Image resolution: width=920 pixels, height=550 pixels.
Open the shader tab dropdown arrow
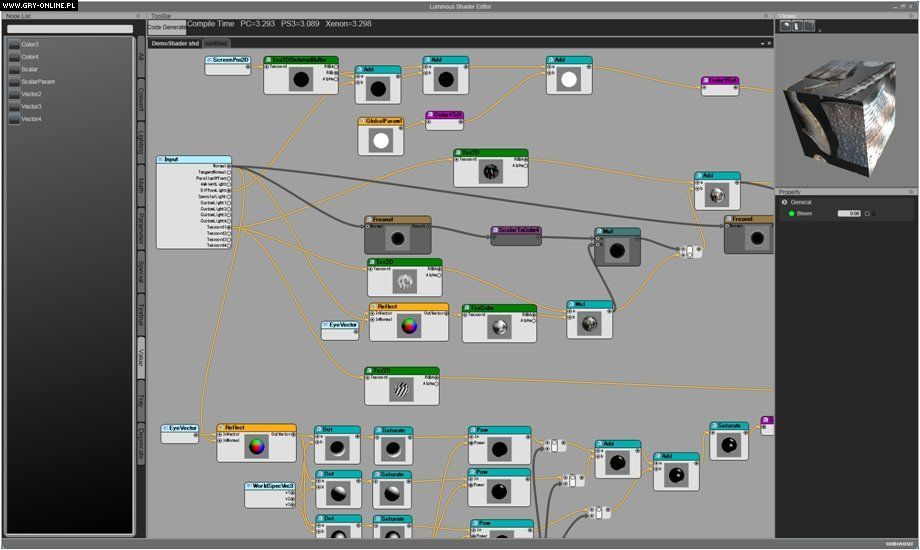(x=761, y=44)
